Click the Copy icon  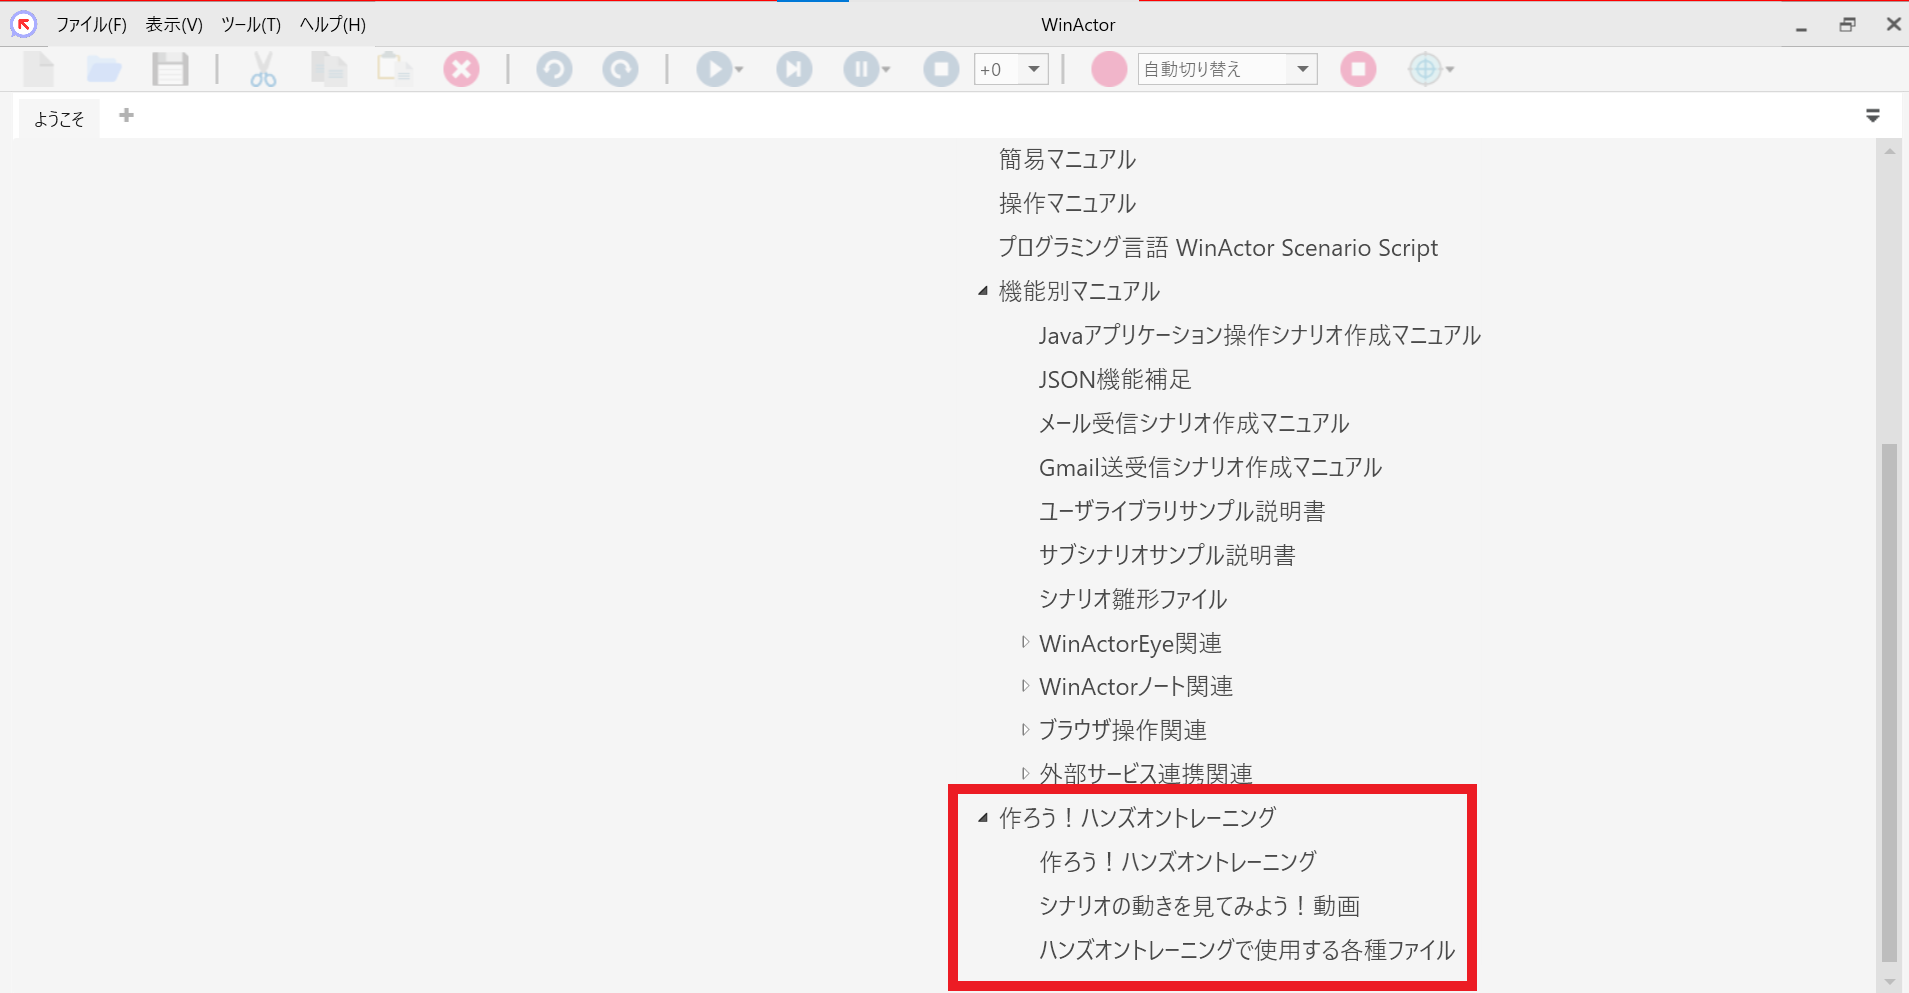click(329, 69)
